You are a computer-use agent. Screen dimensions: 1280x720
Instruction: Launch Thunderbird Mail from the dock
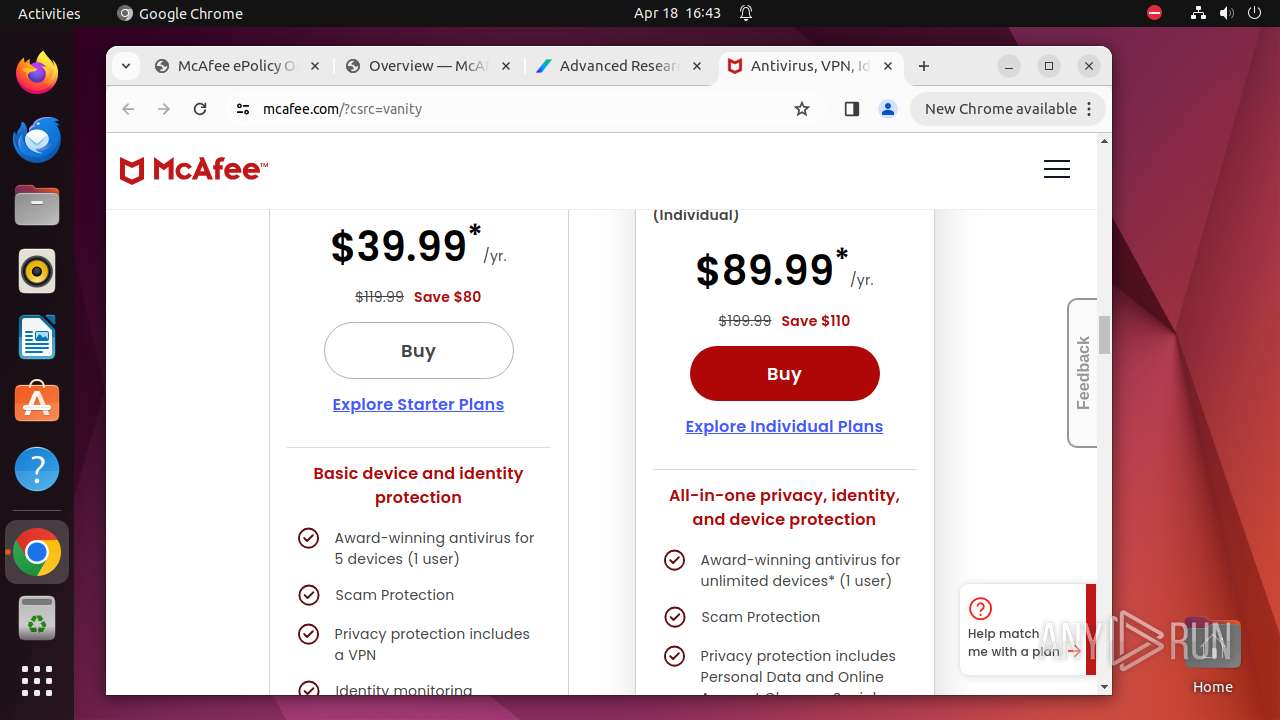[37, 140]
